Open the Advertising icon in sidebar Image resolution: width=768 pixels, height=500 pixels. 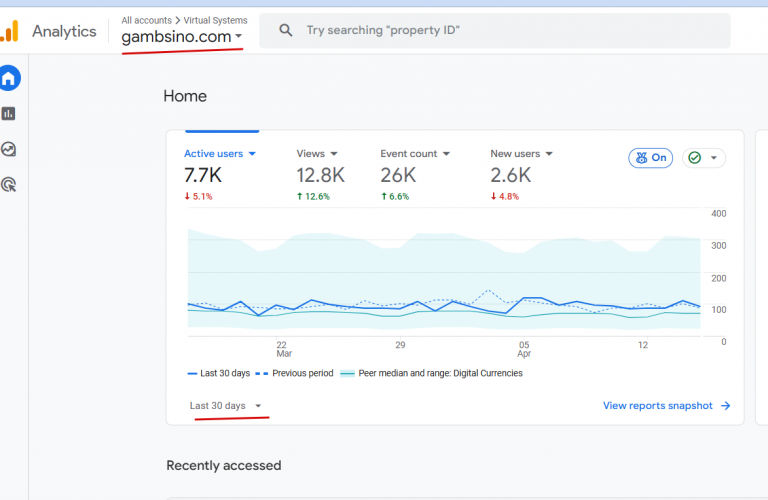tap(9, 184)
